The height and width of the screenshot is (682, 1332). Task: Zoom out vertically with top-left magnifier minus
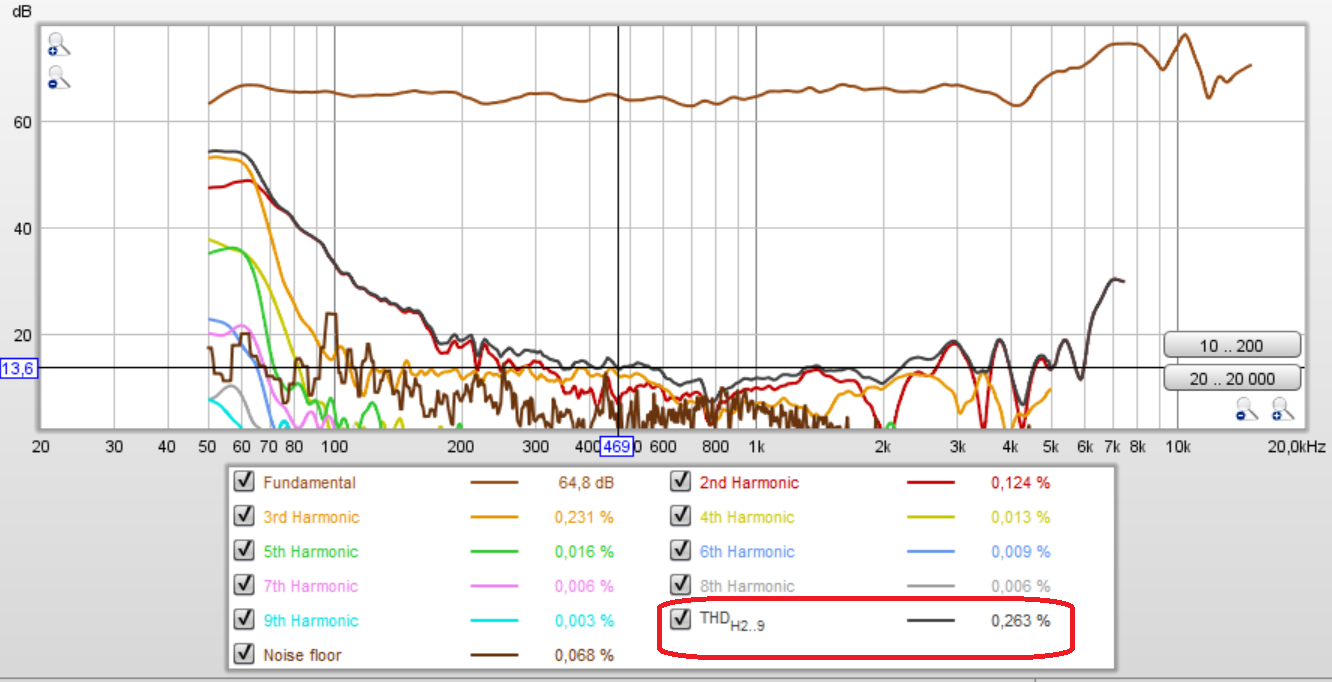point(58,77)
